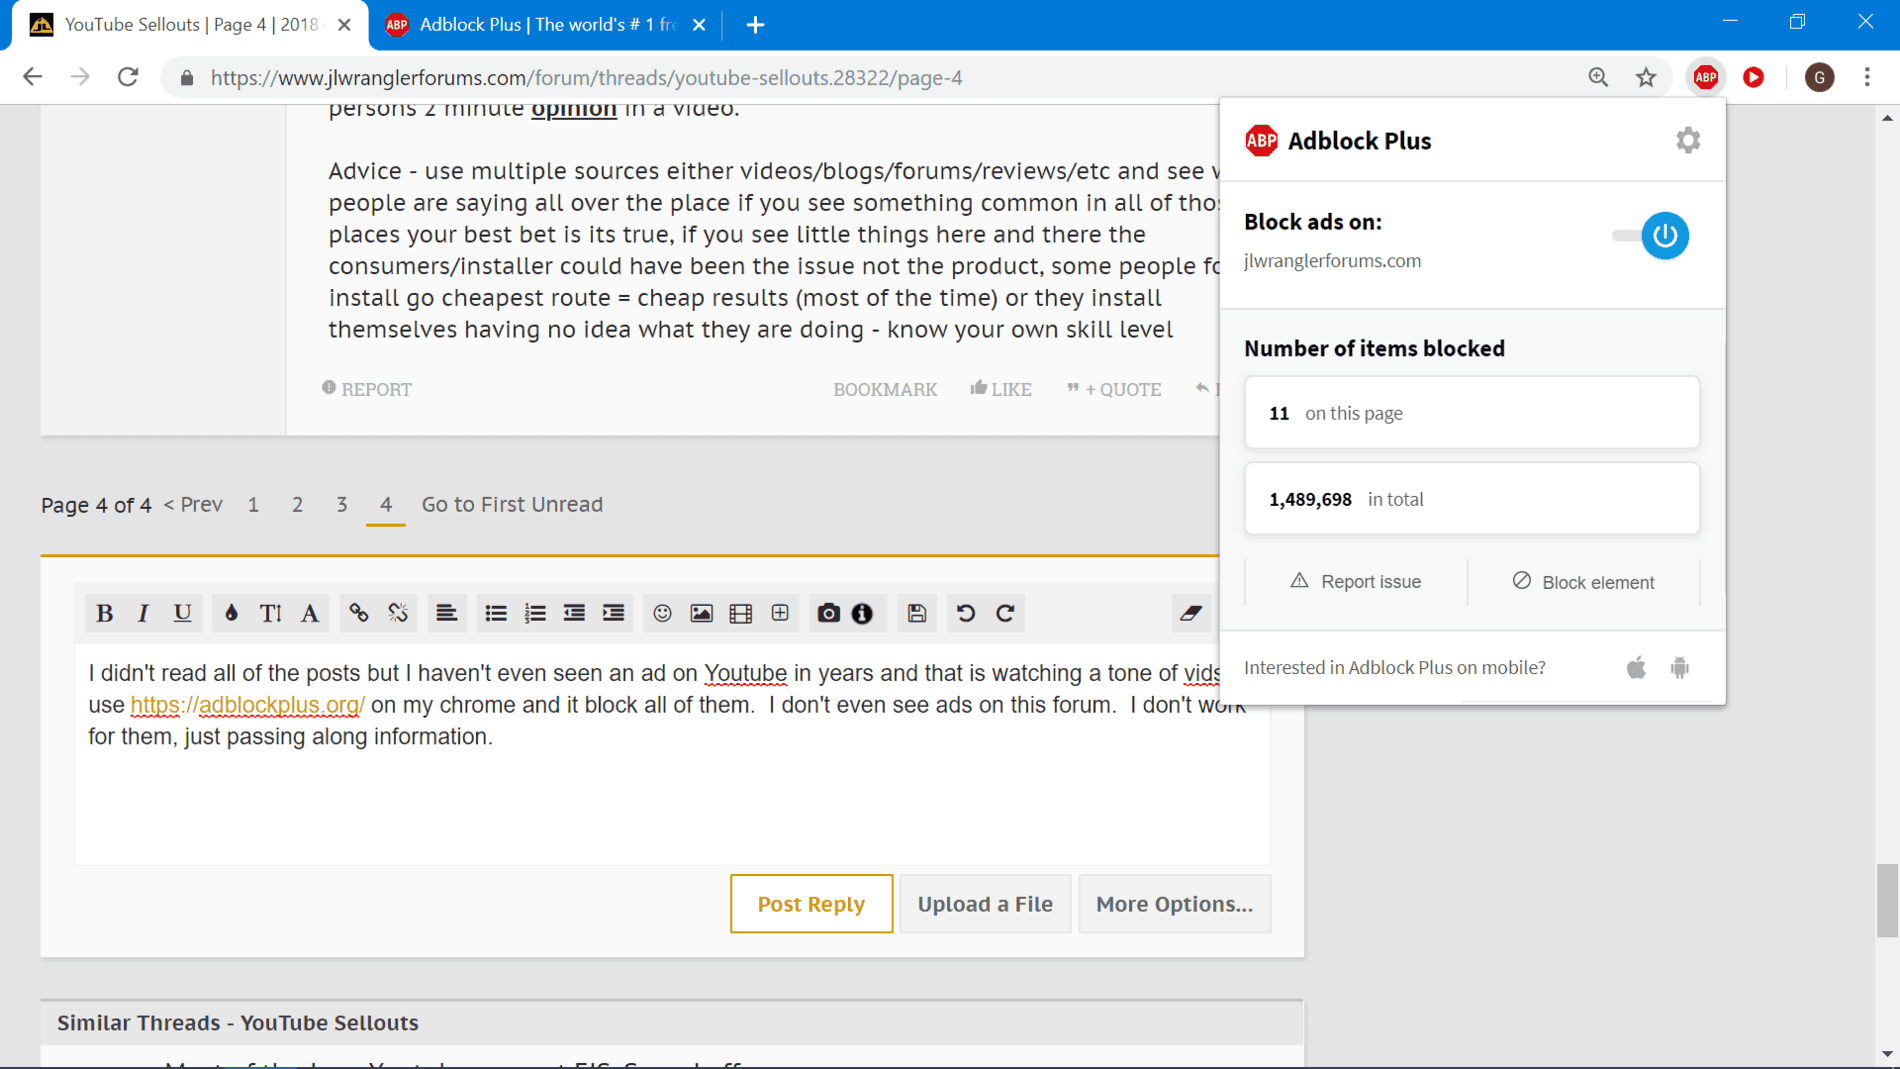This screenshot has width=1900, height=1069.
Task: Open the font size menu in editor
Action: click(x=270, y=613)
